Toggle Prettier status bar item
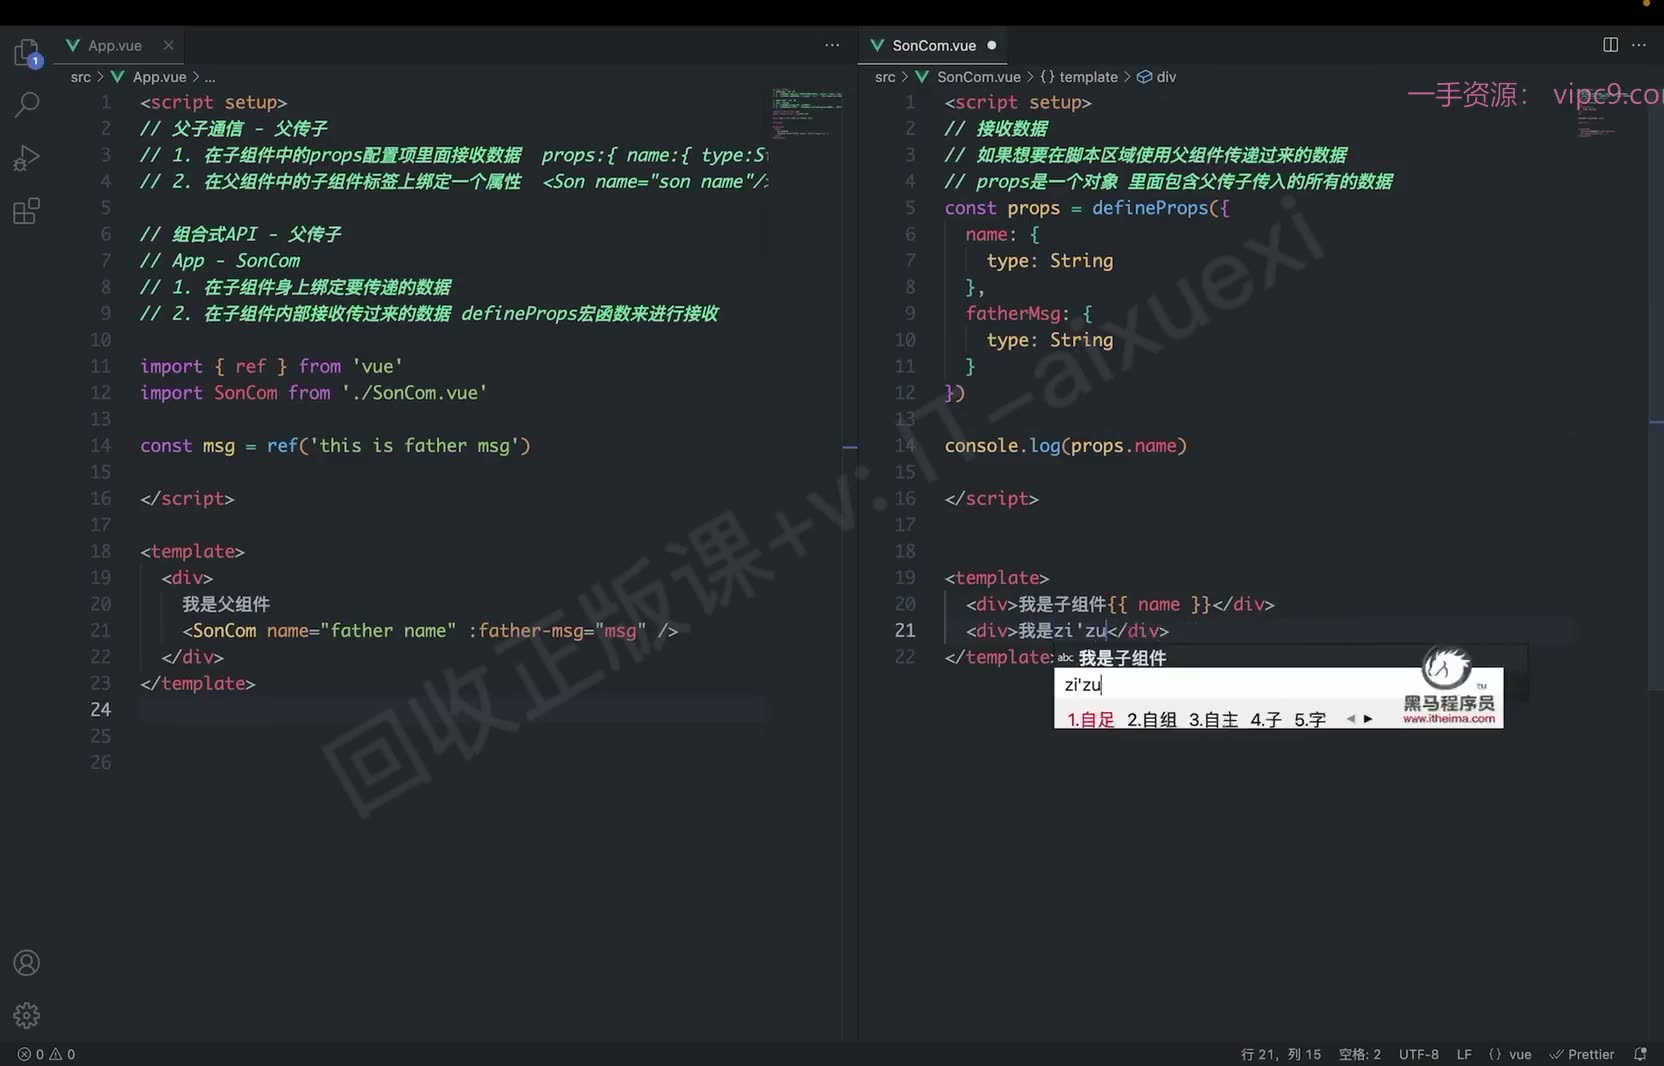 click(1582, 1054)
